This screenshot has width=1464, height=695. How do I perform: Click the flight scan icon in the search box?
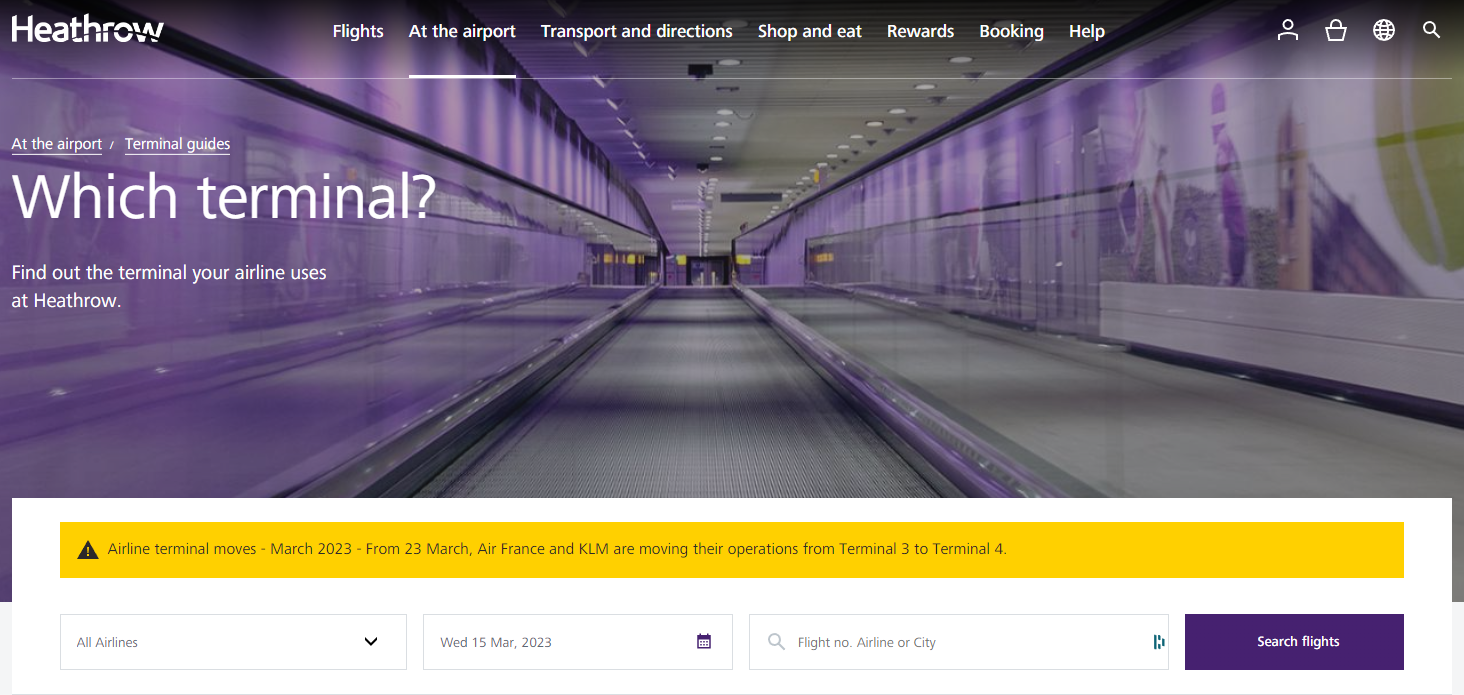click(x=1157, y=641)
